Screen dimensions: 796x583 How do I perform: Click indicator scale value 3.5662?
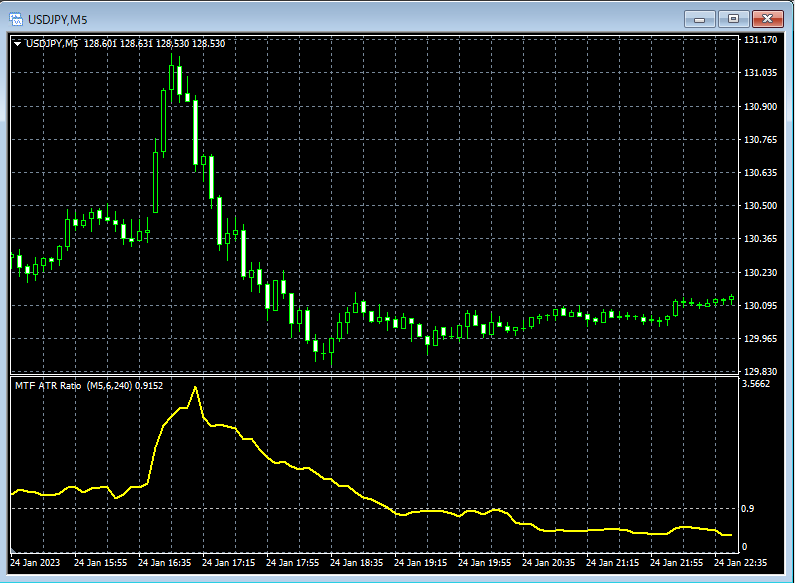[x=756, y=383]
